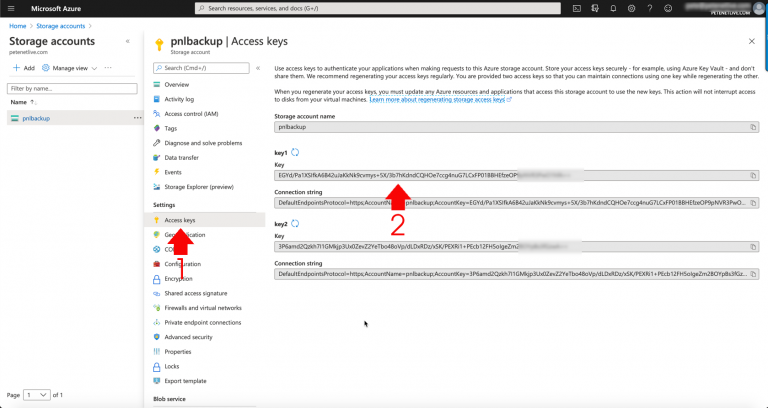Open Firewalls and virtual networks
This screenshot has width=768, height=408.
click(205, 308)
